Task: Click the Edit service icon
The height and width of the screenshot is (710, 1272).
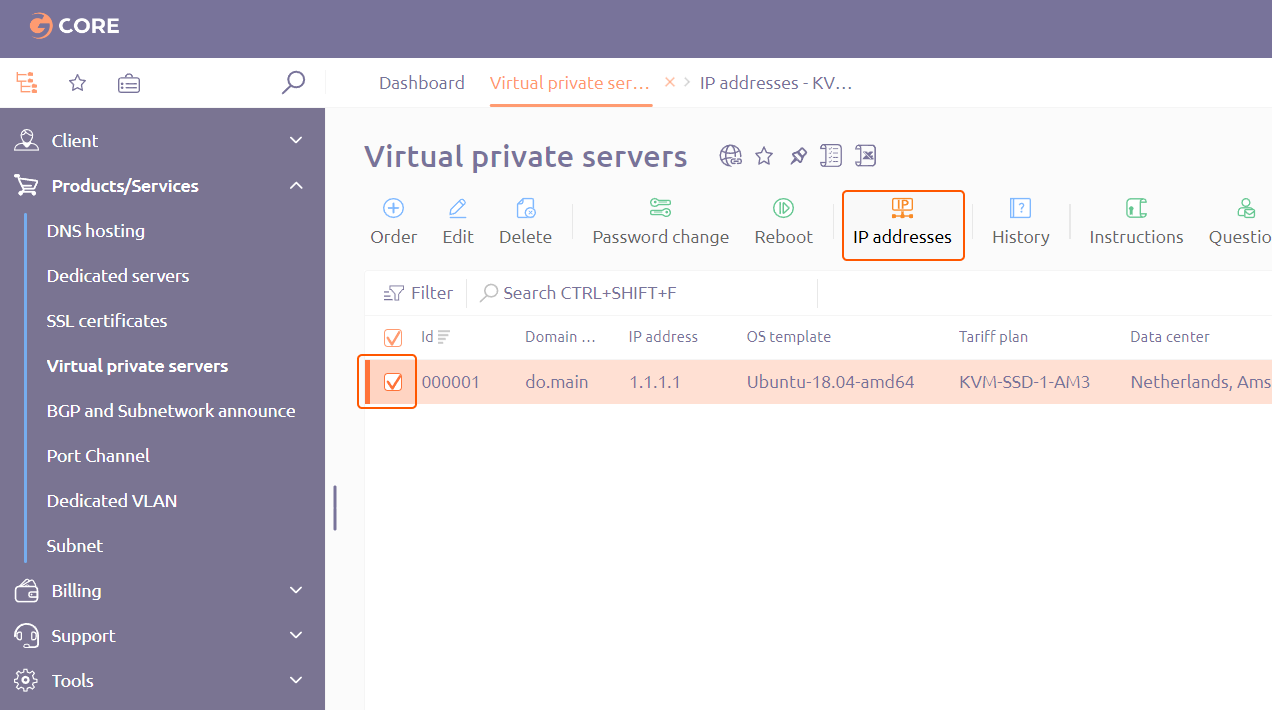Action: [458, 222]
